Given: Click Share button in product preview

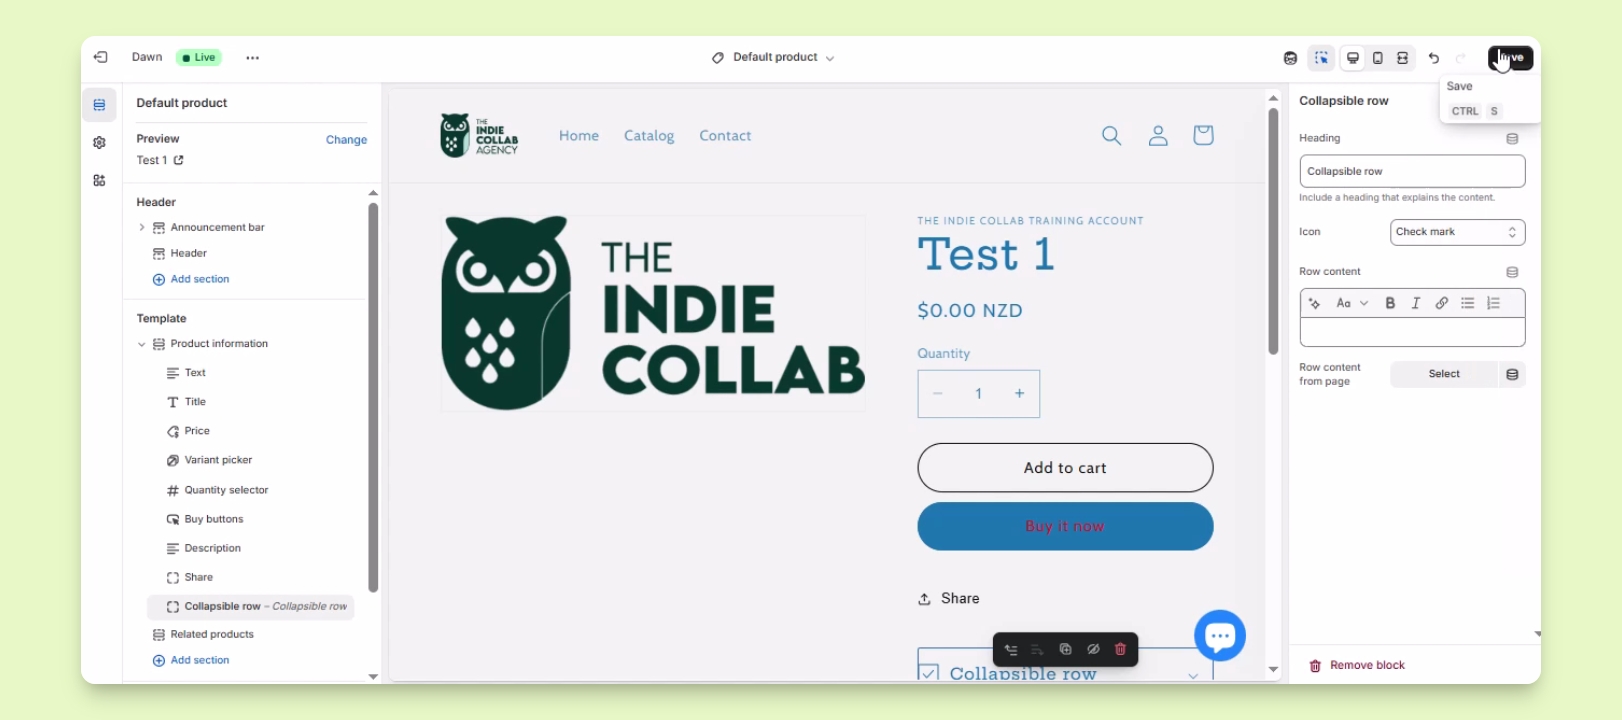Looking at the screenshot, I should click(949, 599).
